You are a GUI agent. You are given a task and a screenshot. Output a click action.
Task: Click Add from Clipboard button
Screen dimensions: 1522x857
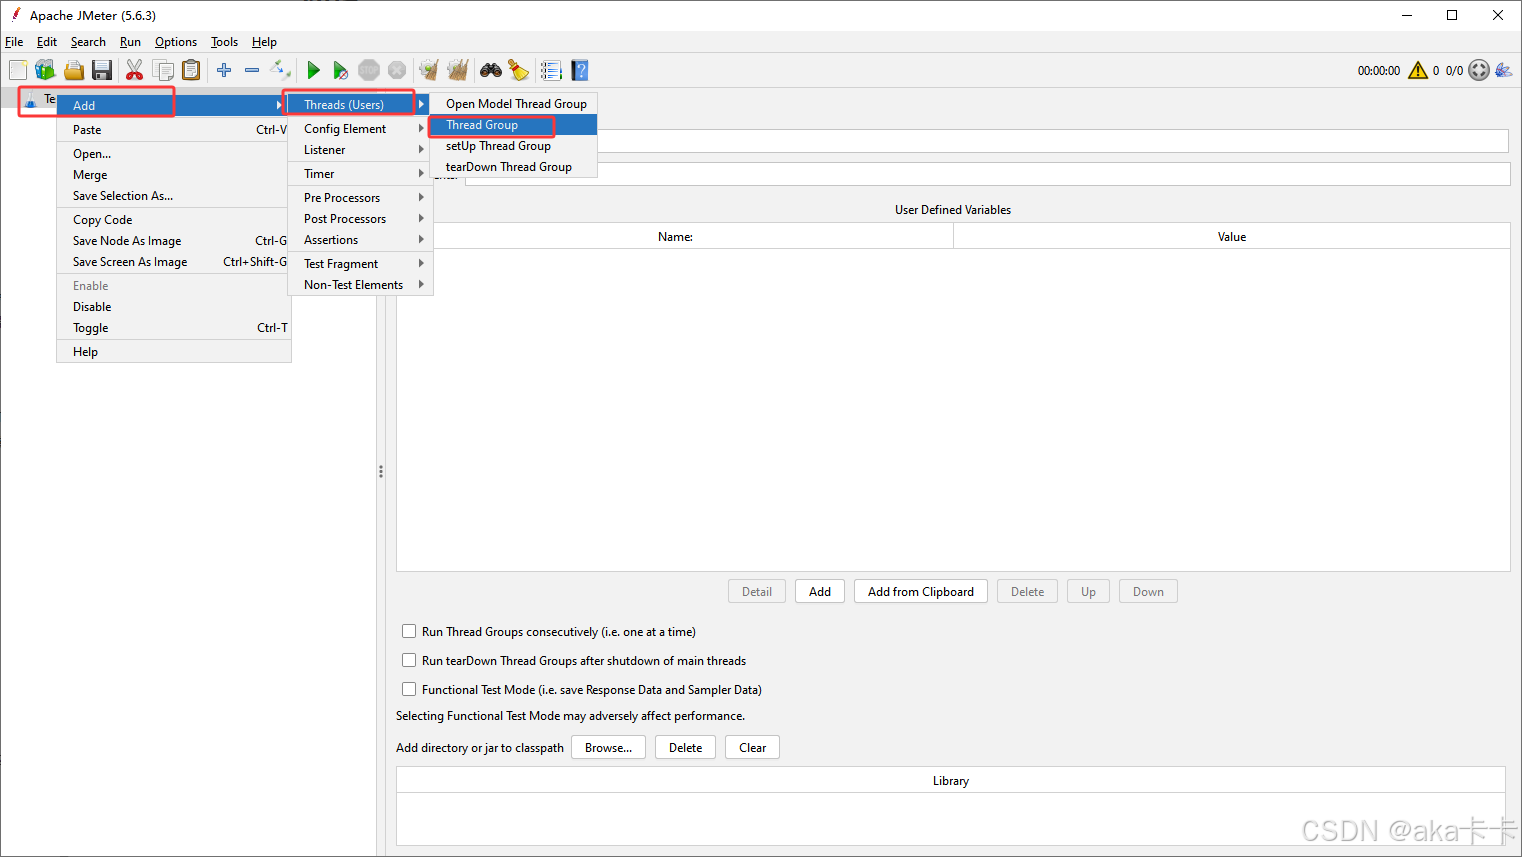point(921,592)
